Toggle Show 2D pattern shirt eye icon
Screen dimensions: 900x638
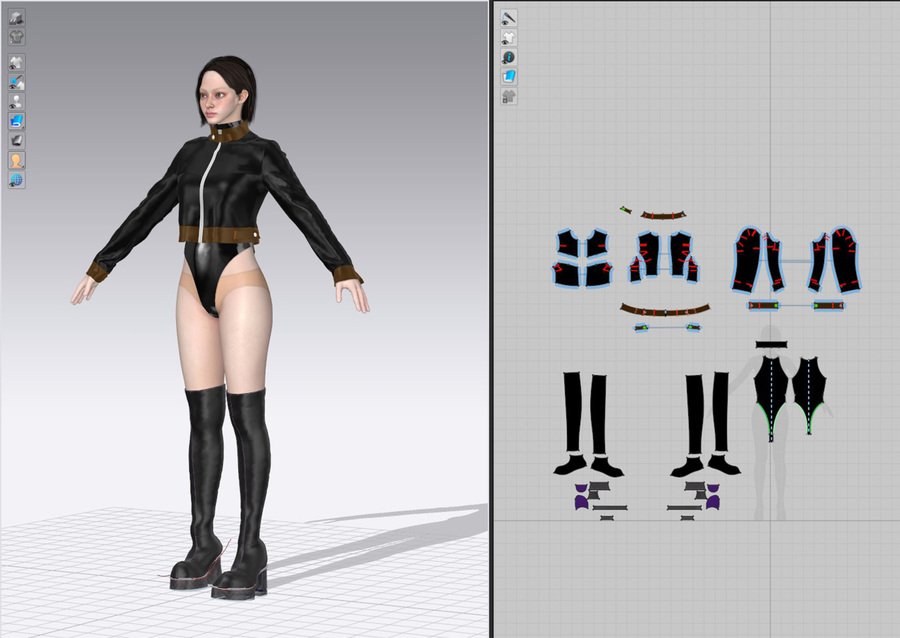(509, 38)
